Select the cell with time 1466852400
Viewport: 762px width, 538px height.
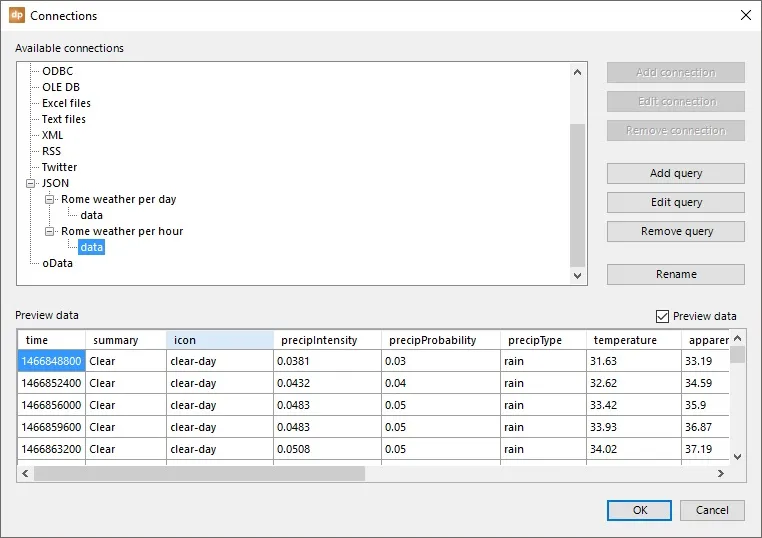52,383
